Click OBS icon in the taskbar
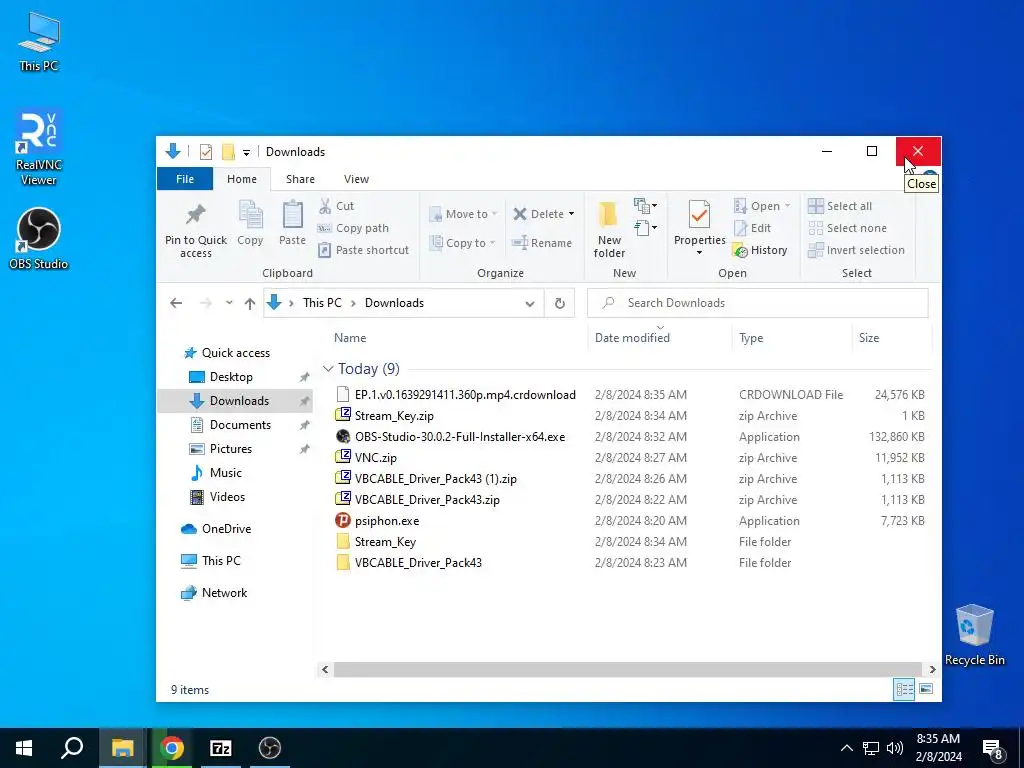Screen dimensions: 1024x768 tap(270, 748)
